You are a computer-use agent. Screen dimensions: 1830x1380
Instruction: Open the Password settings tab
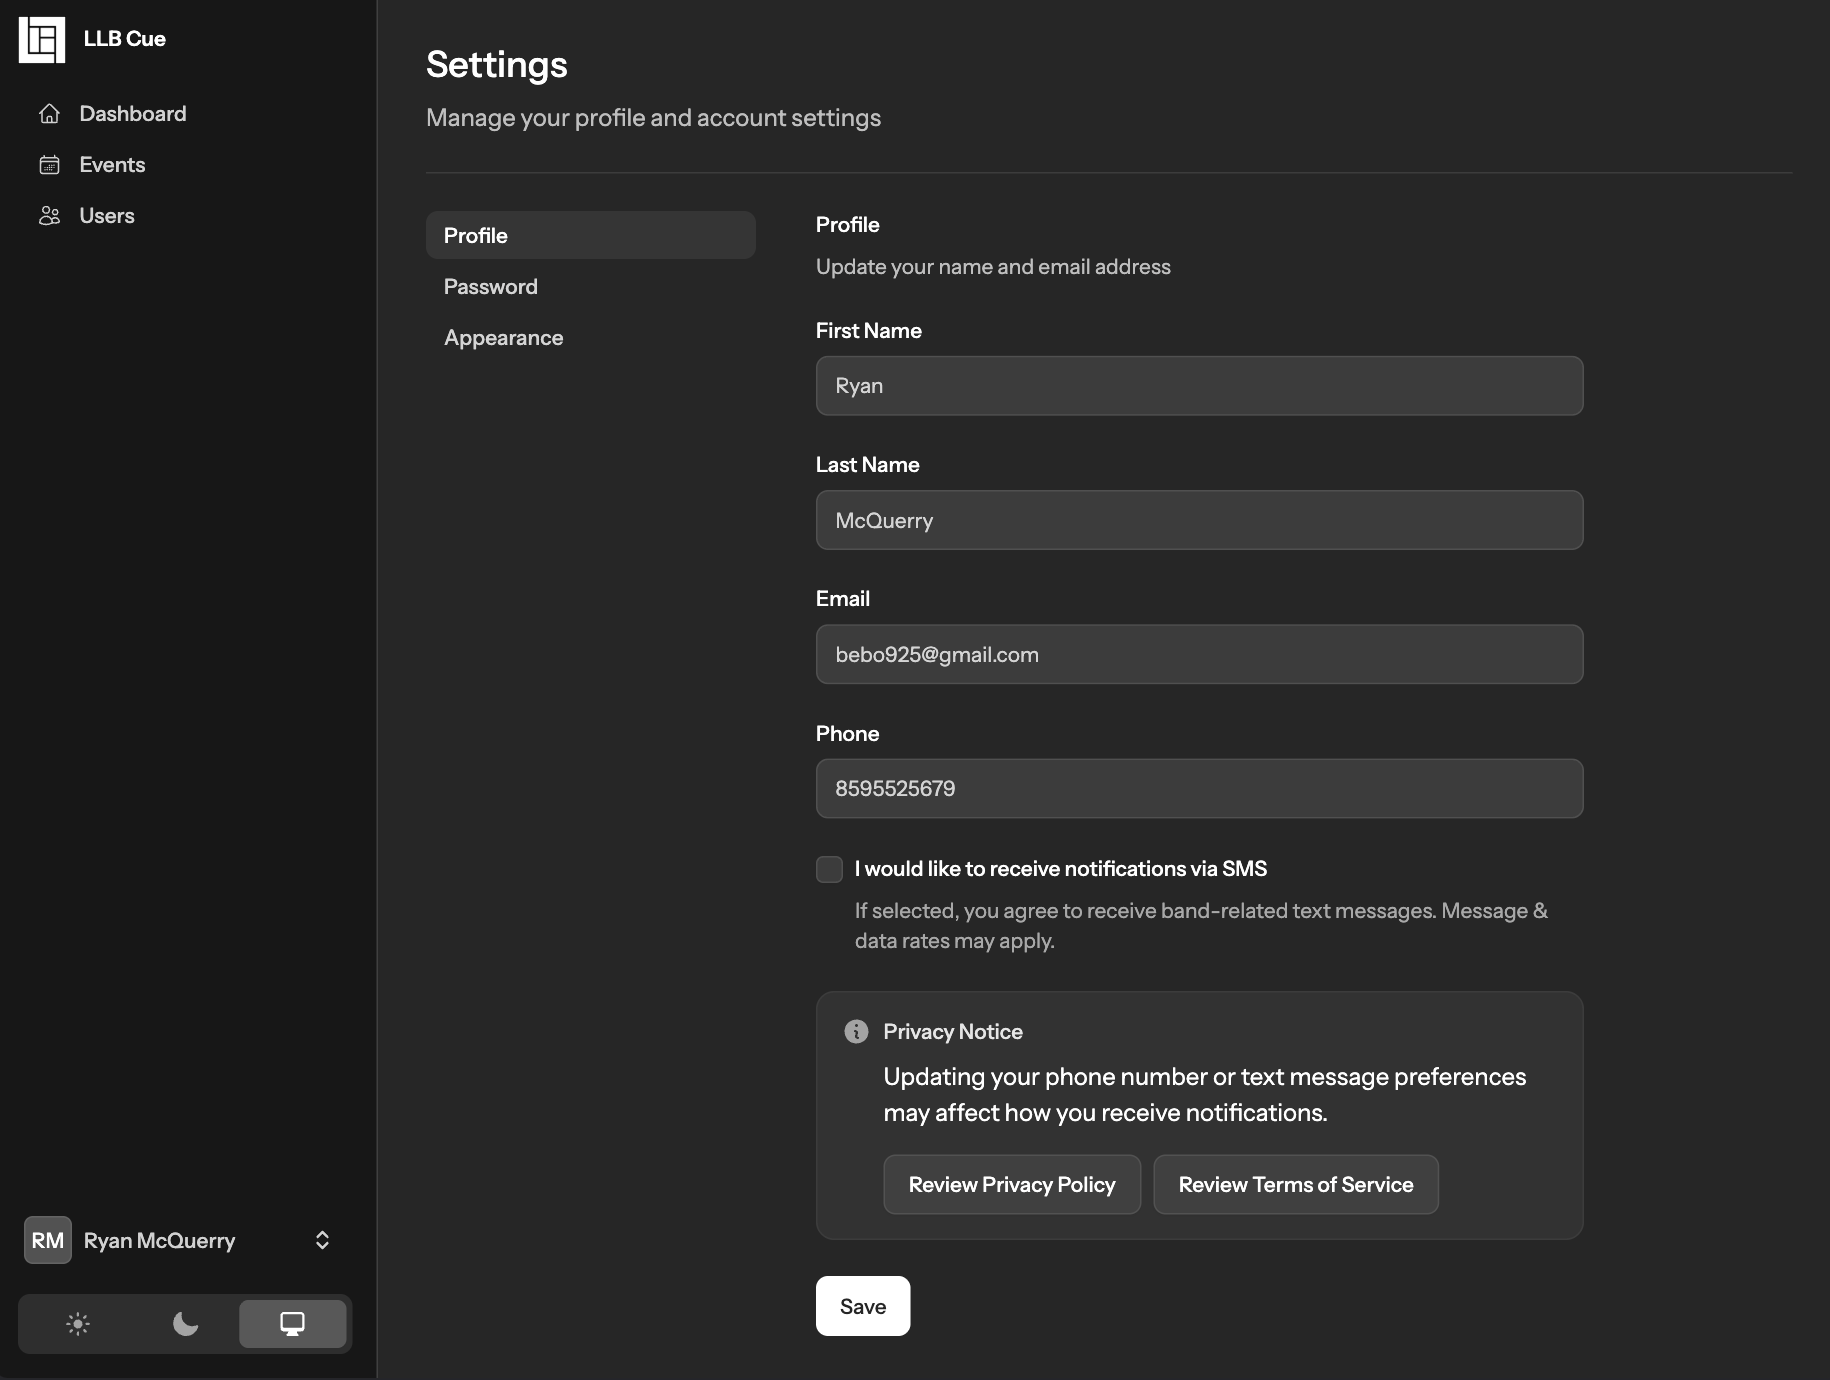490,287
